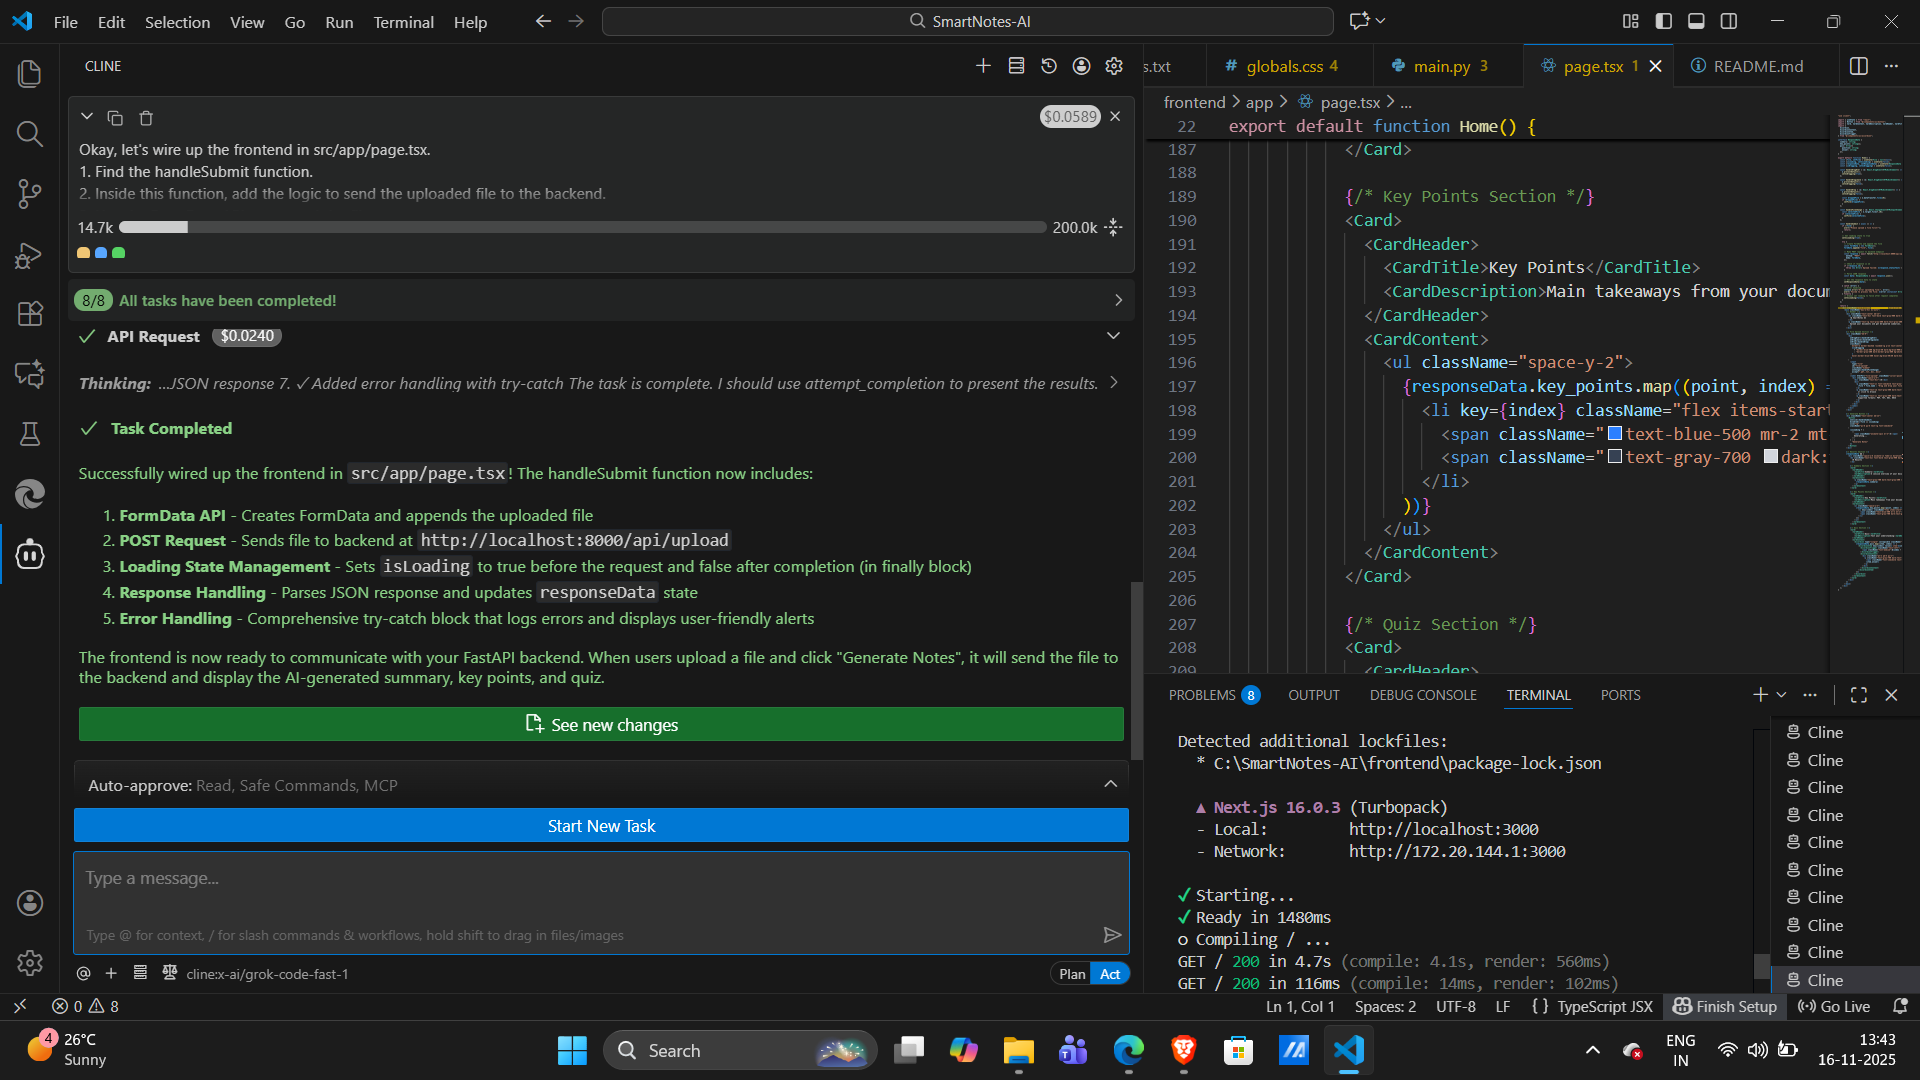
Task: Open the Extensions view icon
Action: 30,314
